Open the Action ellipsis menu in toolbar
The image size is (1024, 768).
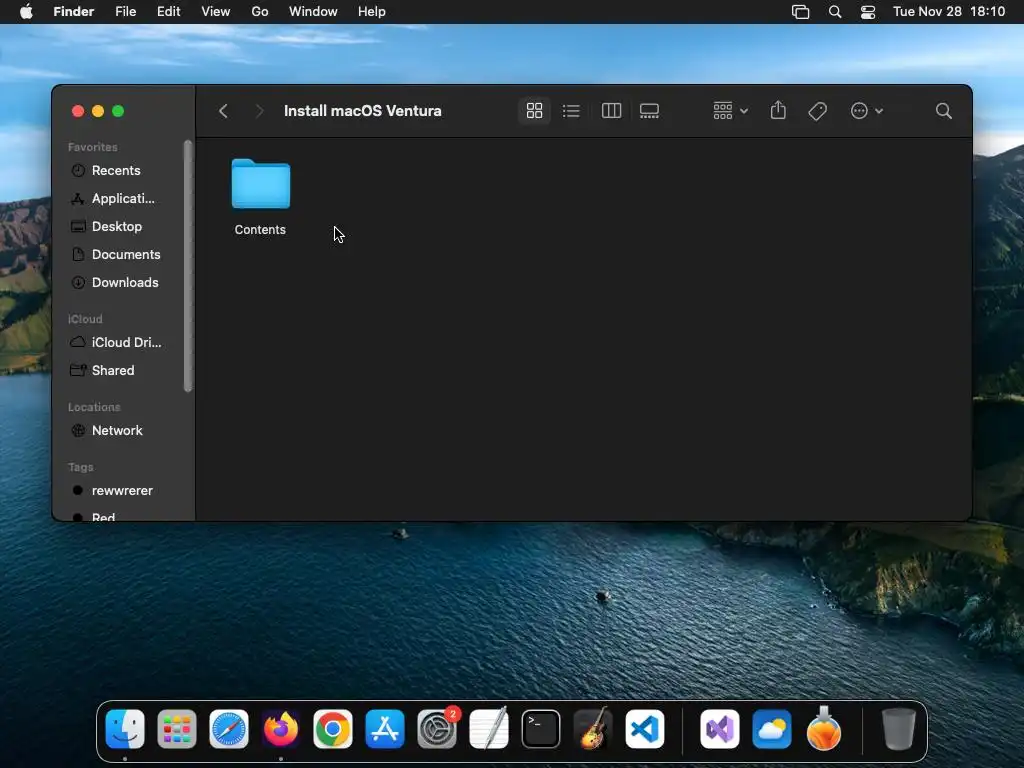[x=867, y=111]
